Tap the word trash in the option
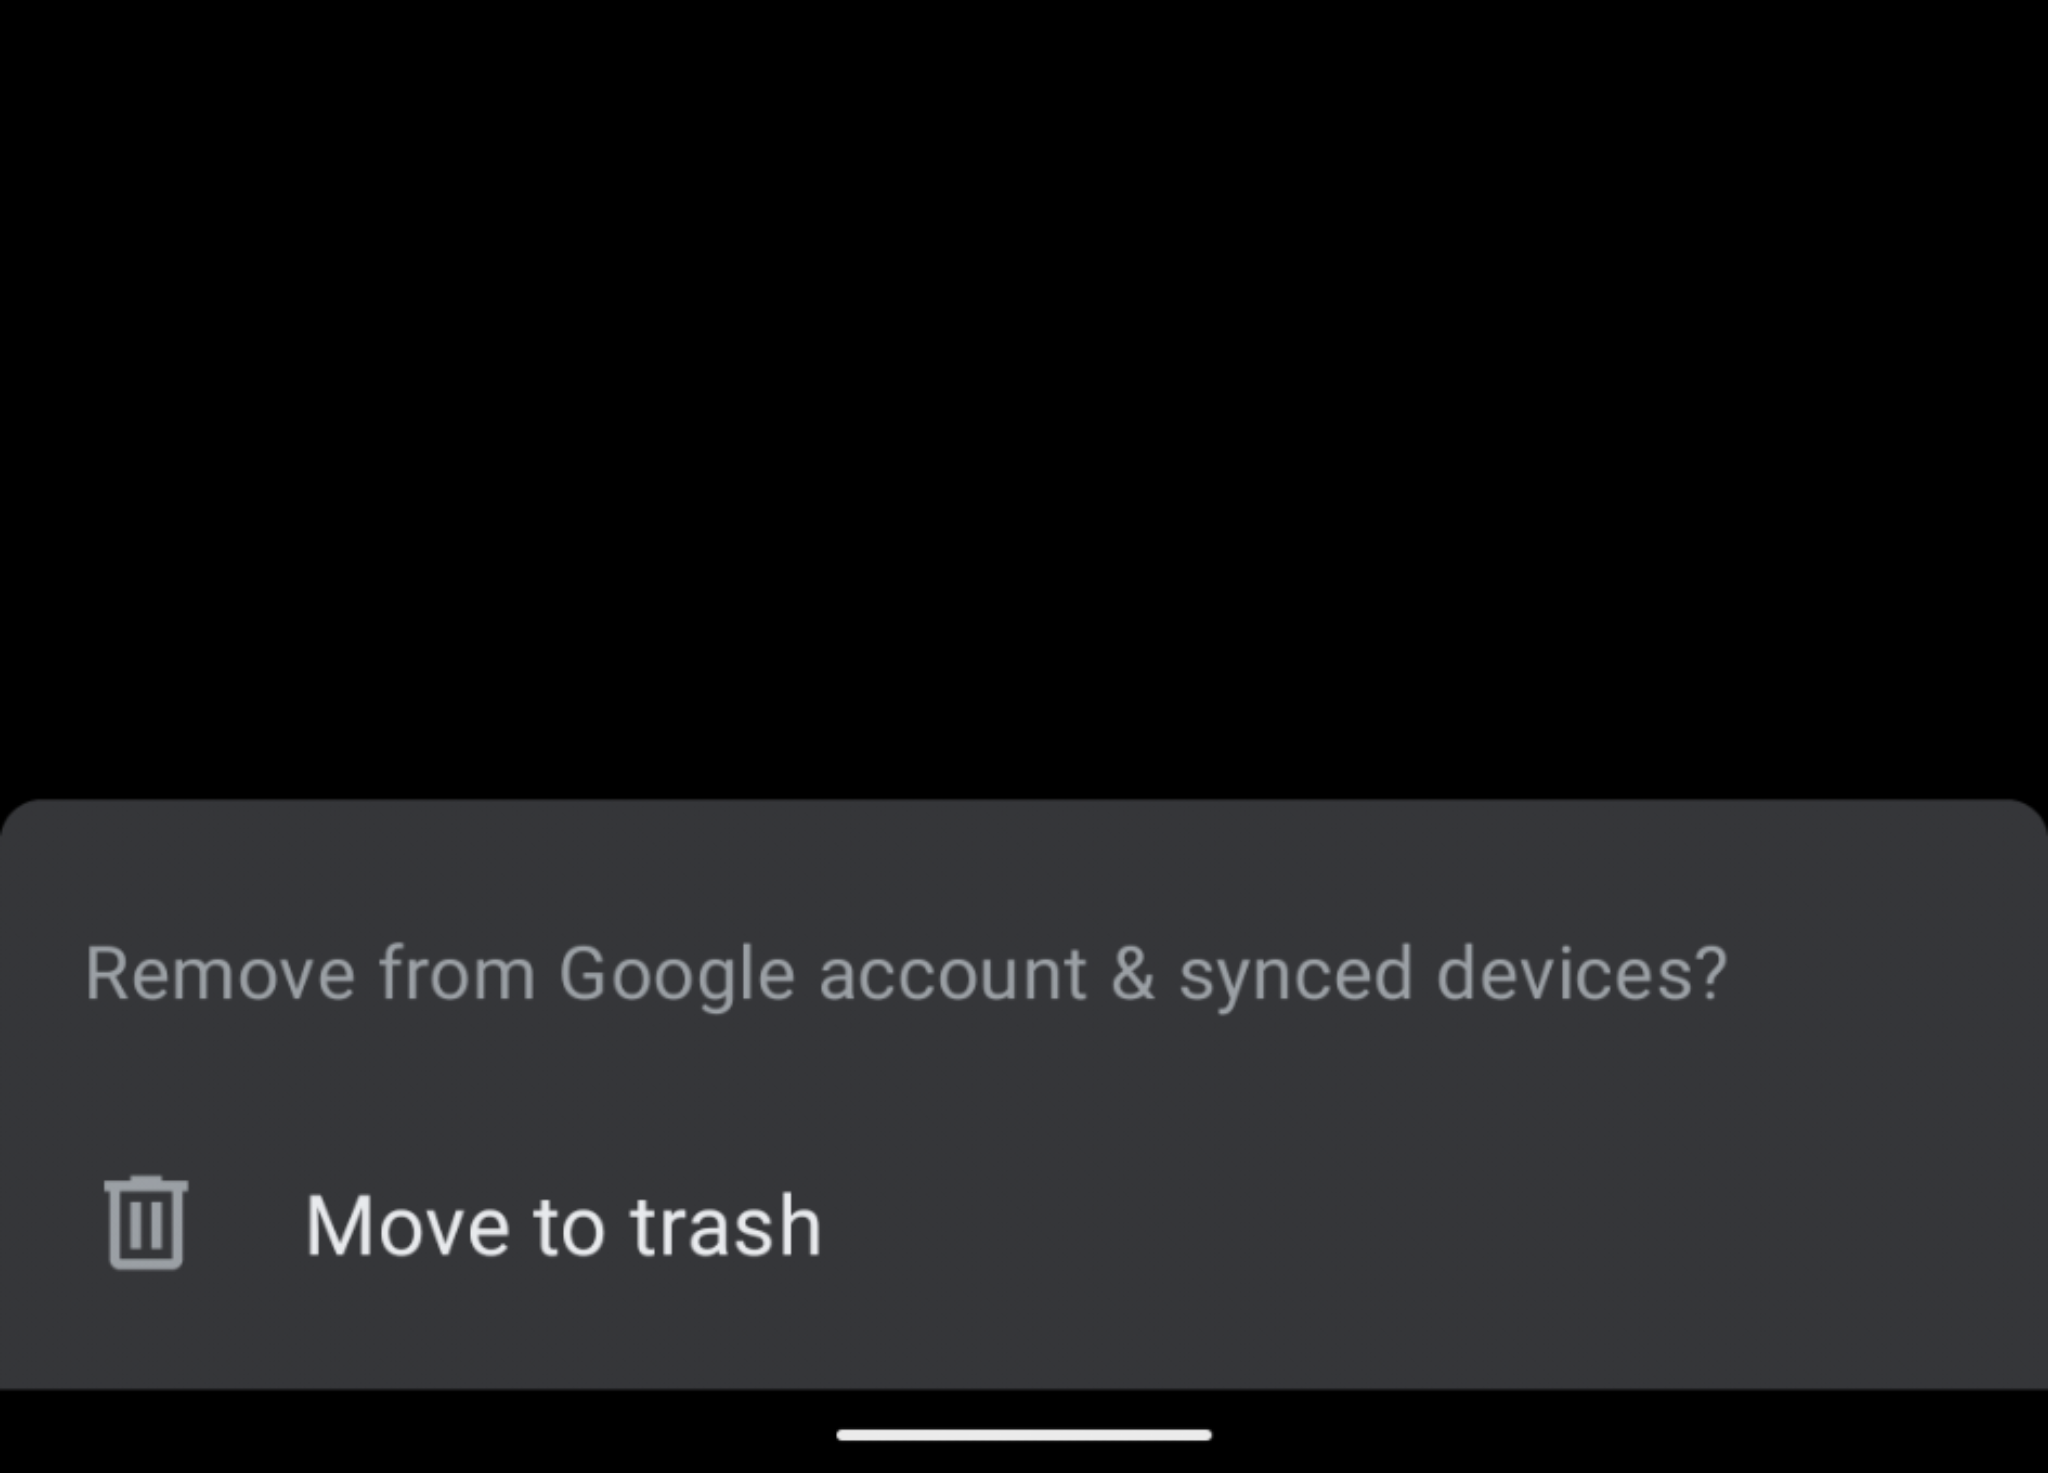 (725, 1226)
